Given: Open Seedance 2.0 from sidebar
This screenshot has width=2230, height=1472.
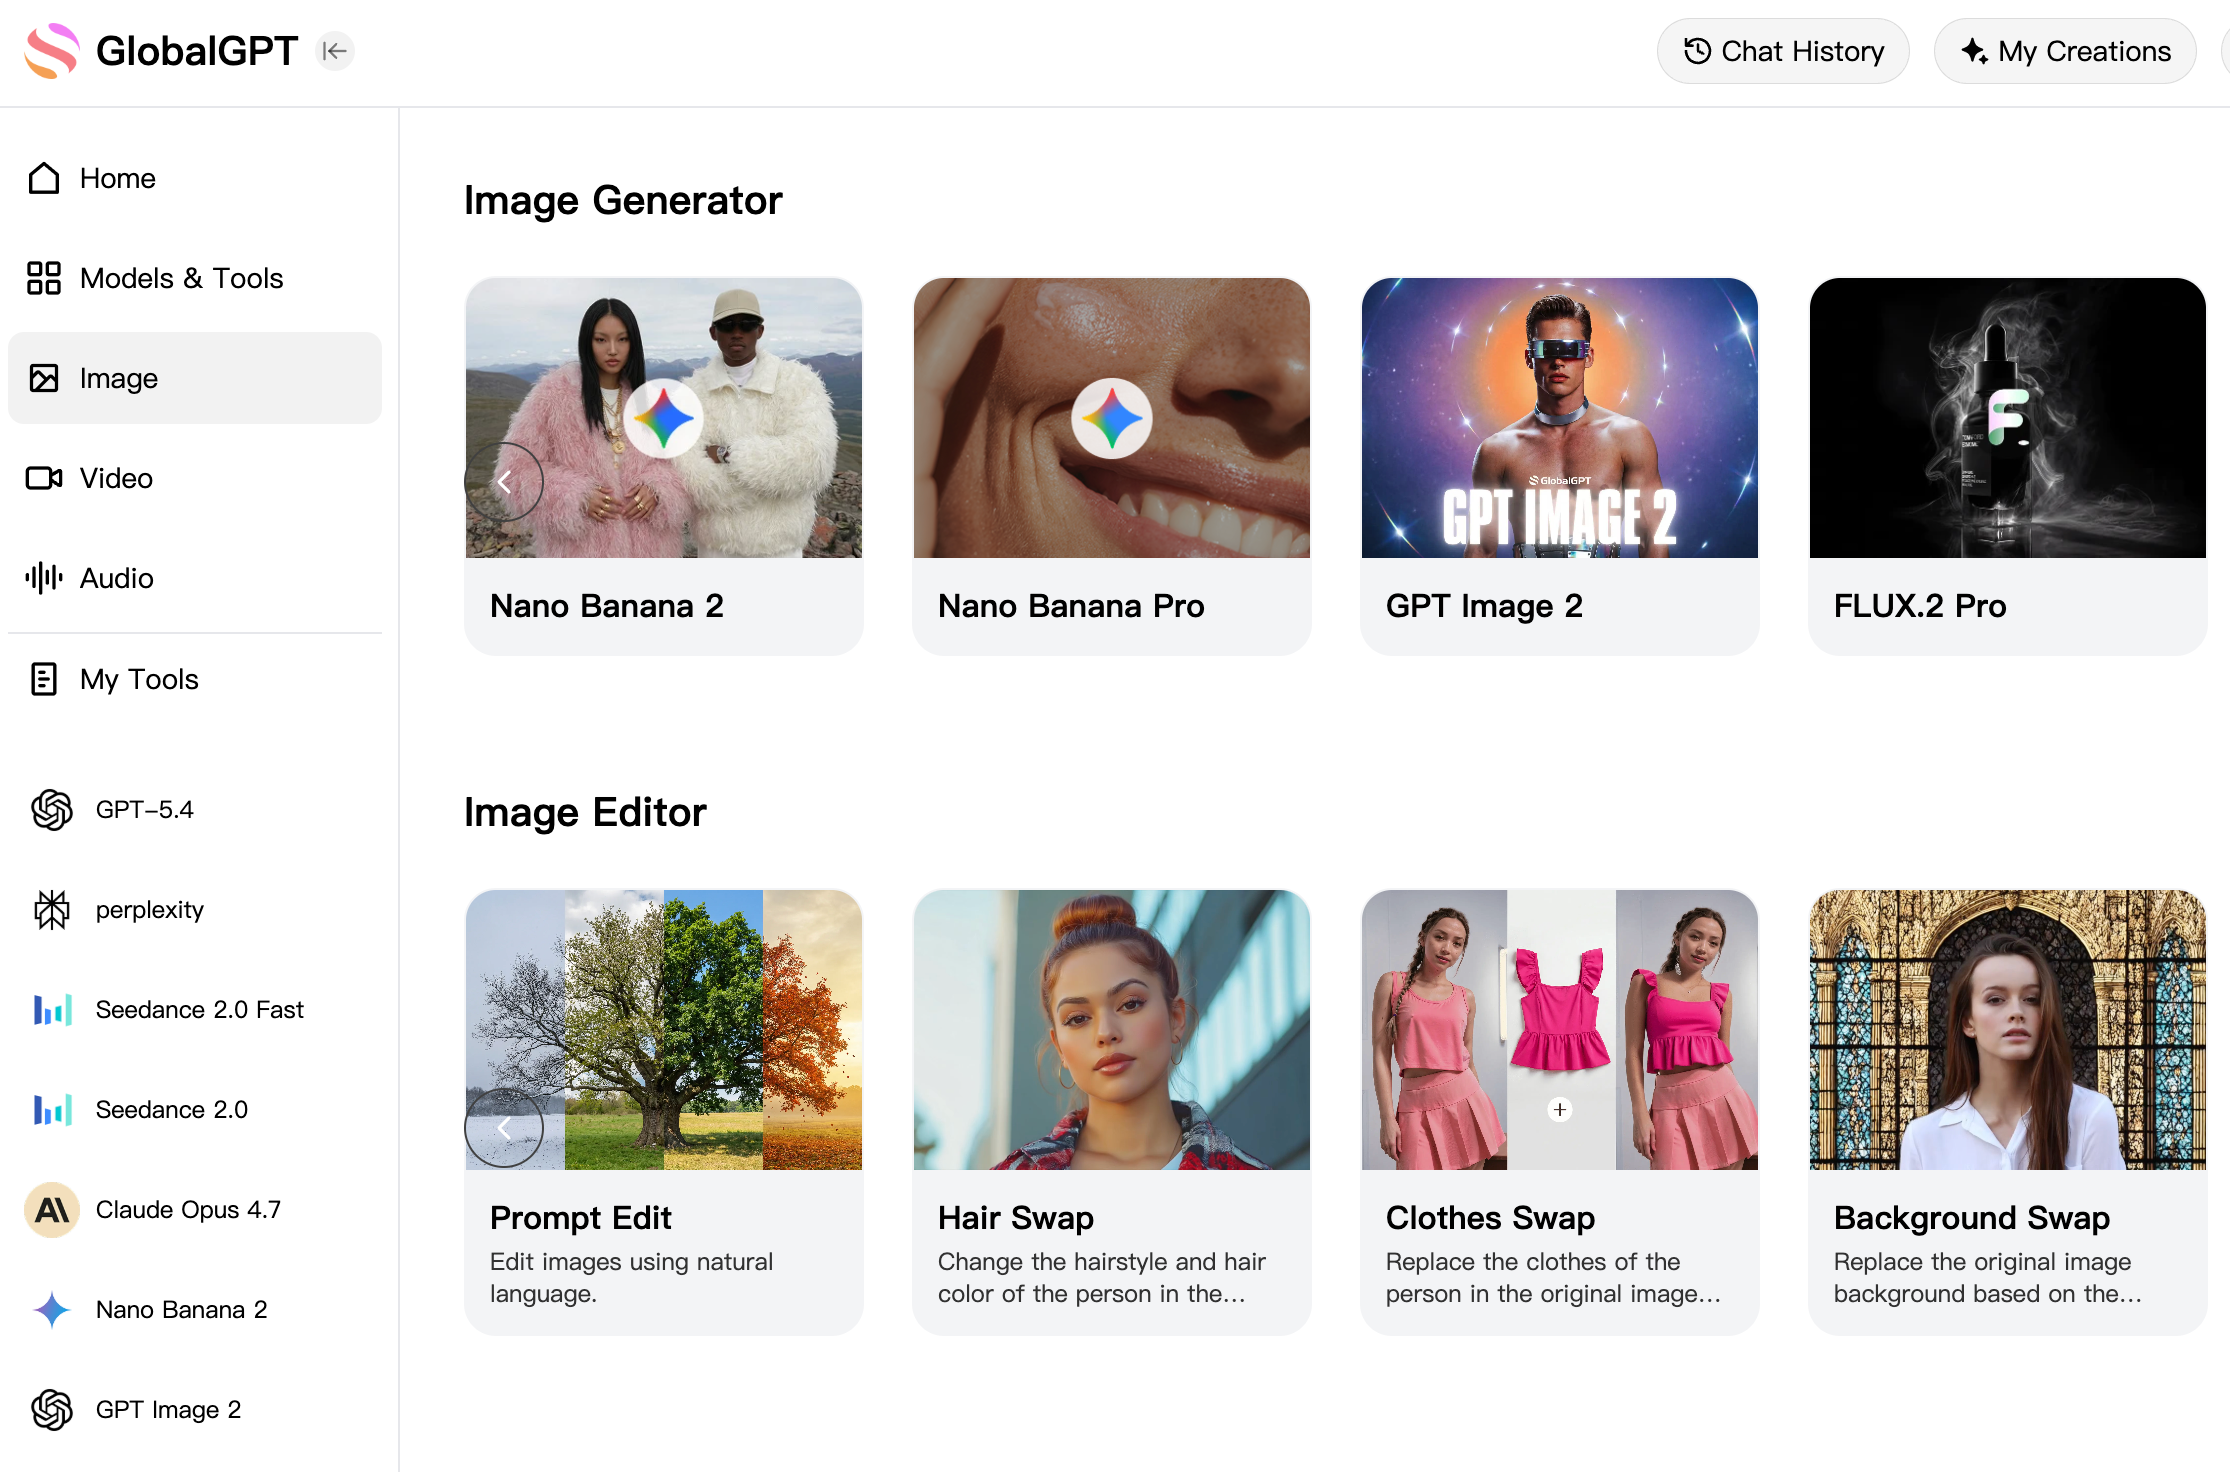Looking at the screenshot, I should coord(171,1109).
